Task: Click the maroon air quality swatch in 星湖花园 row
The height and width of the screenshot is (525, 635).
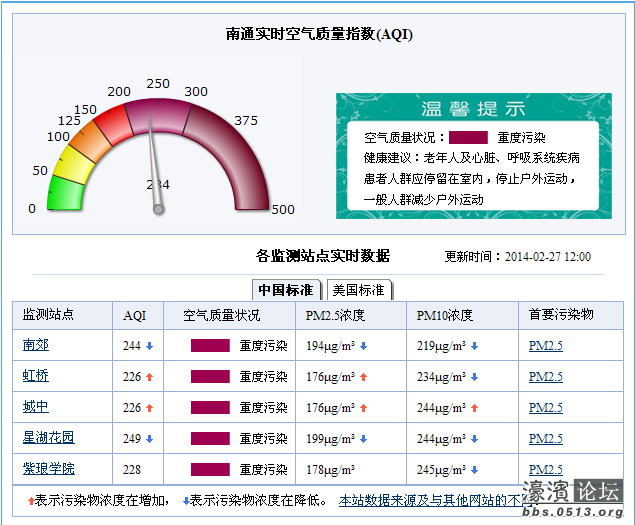Action: (x=210, y=438)
